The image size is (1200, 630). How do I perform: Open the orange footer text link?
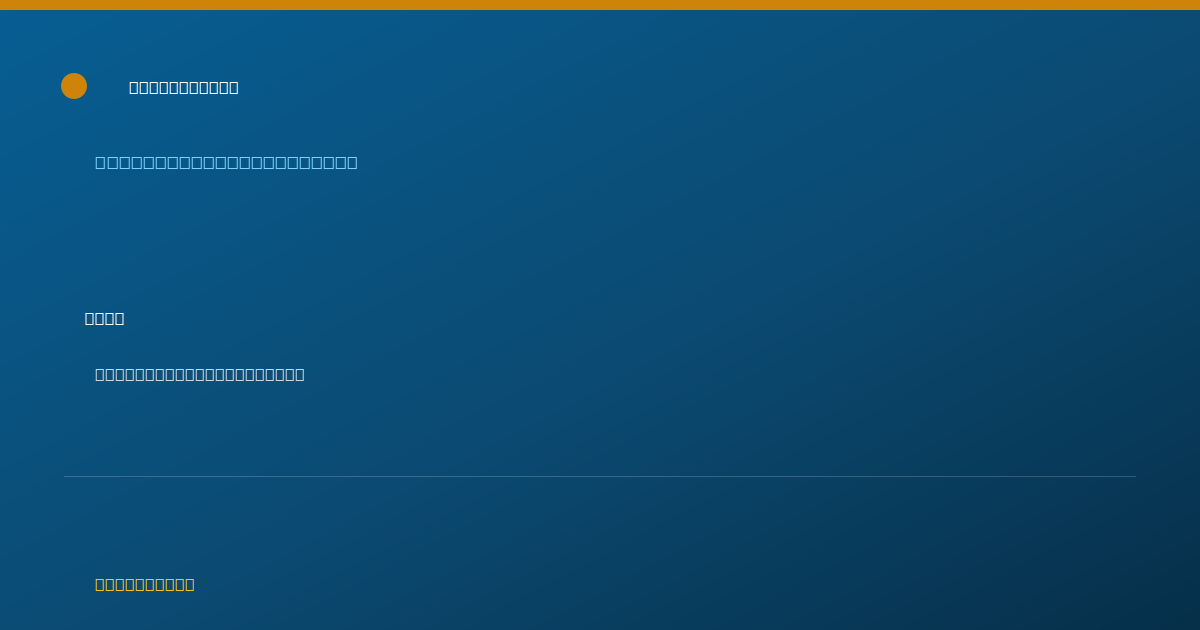pyautogui.click(x=145, y=584)
